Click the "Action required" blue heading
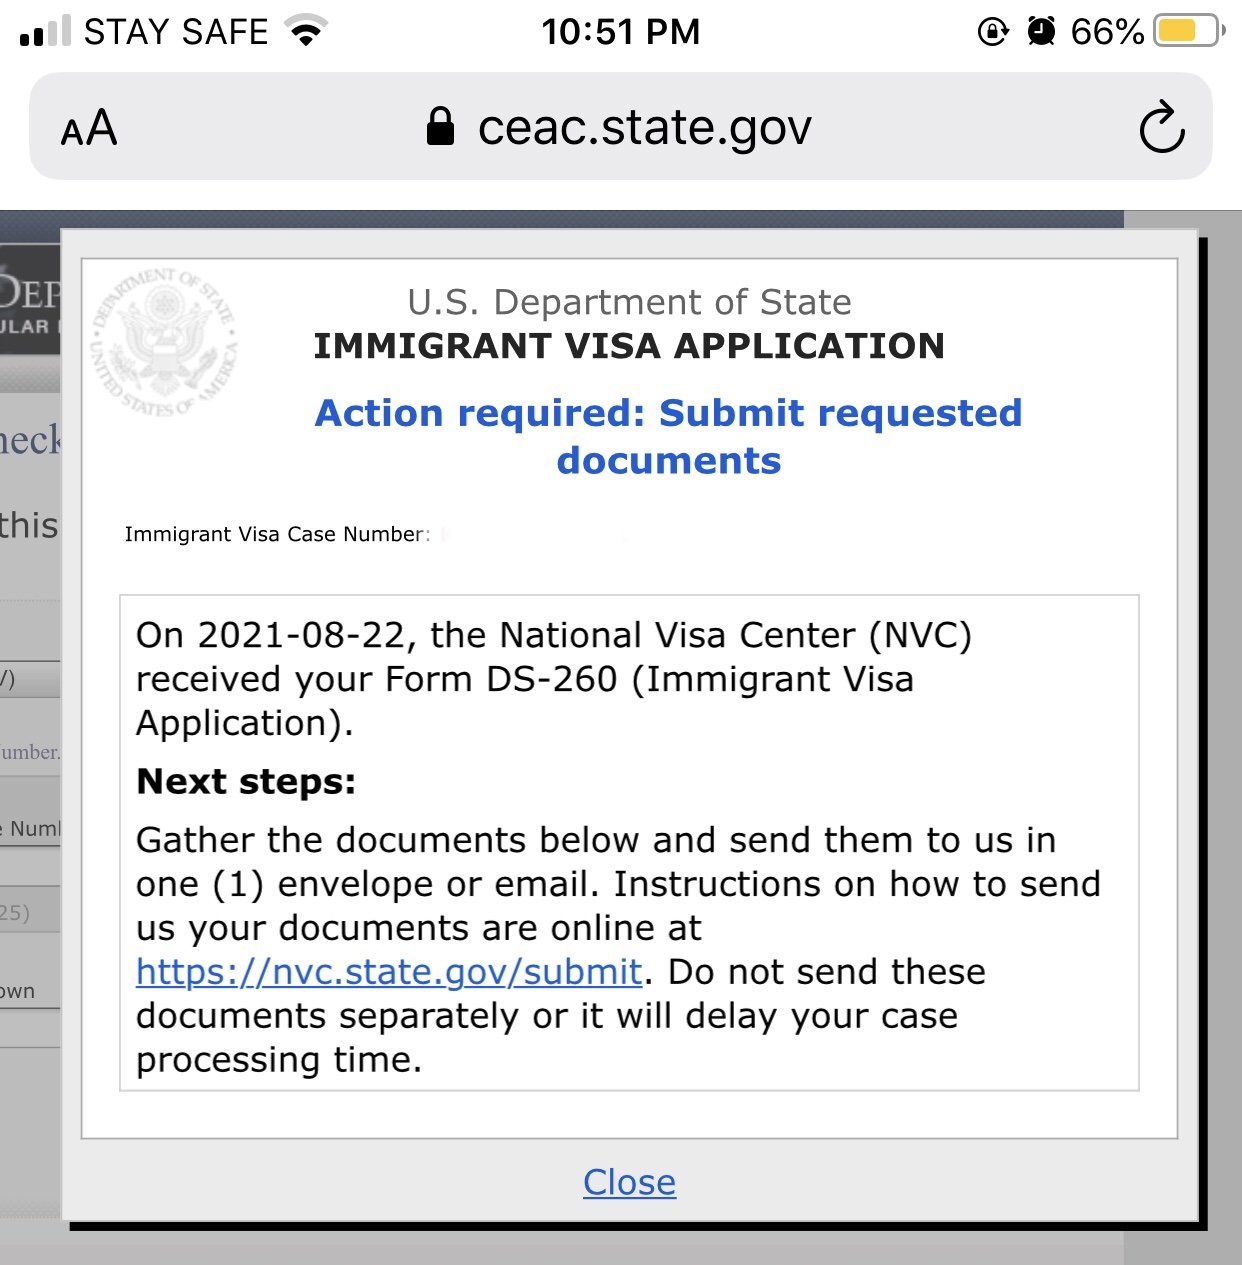Viewport: 1242px width, 1265px height. point(668,436)
